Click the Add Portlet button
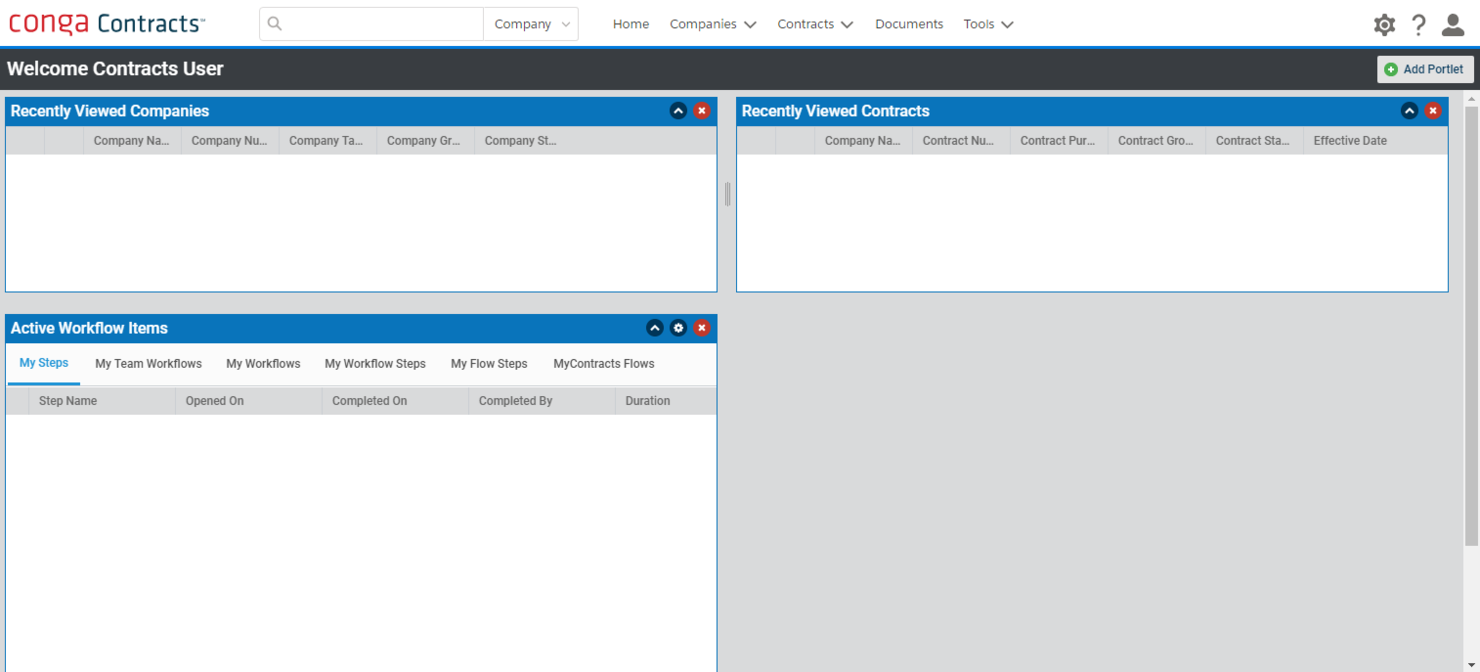The width and height of the screenshot is (1480, 672). (1425, 69)
